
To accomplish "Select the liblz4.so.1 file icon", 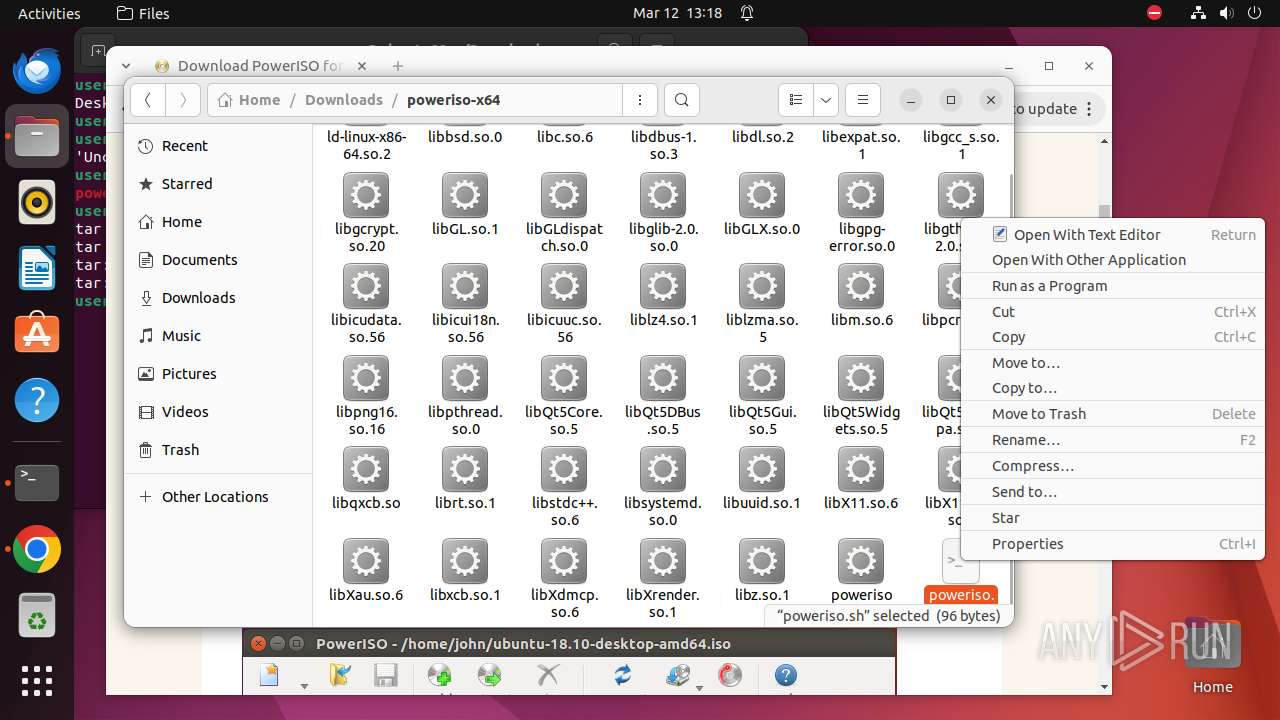I will [663, 287].
